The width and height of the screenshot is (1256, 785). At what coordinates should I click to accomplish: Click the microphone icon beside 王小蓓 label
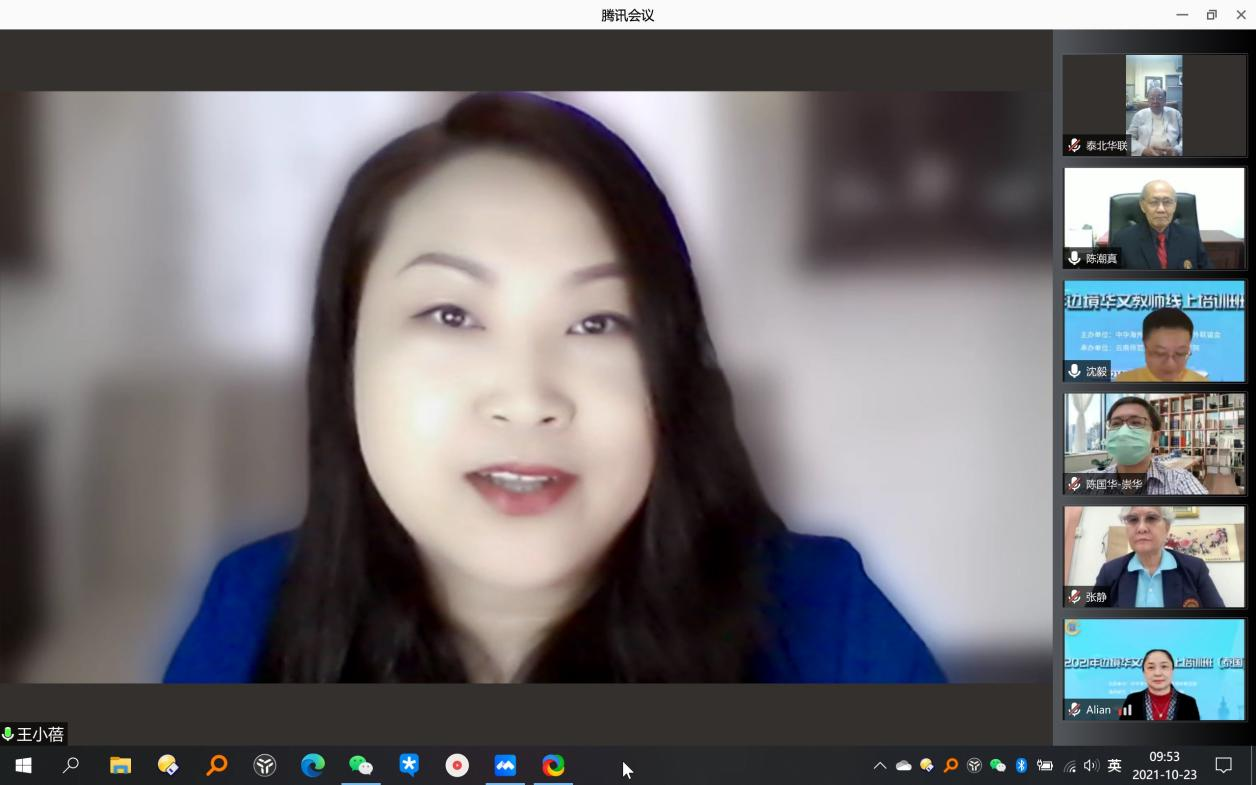[9, 735]
